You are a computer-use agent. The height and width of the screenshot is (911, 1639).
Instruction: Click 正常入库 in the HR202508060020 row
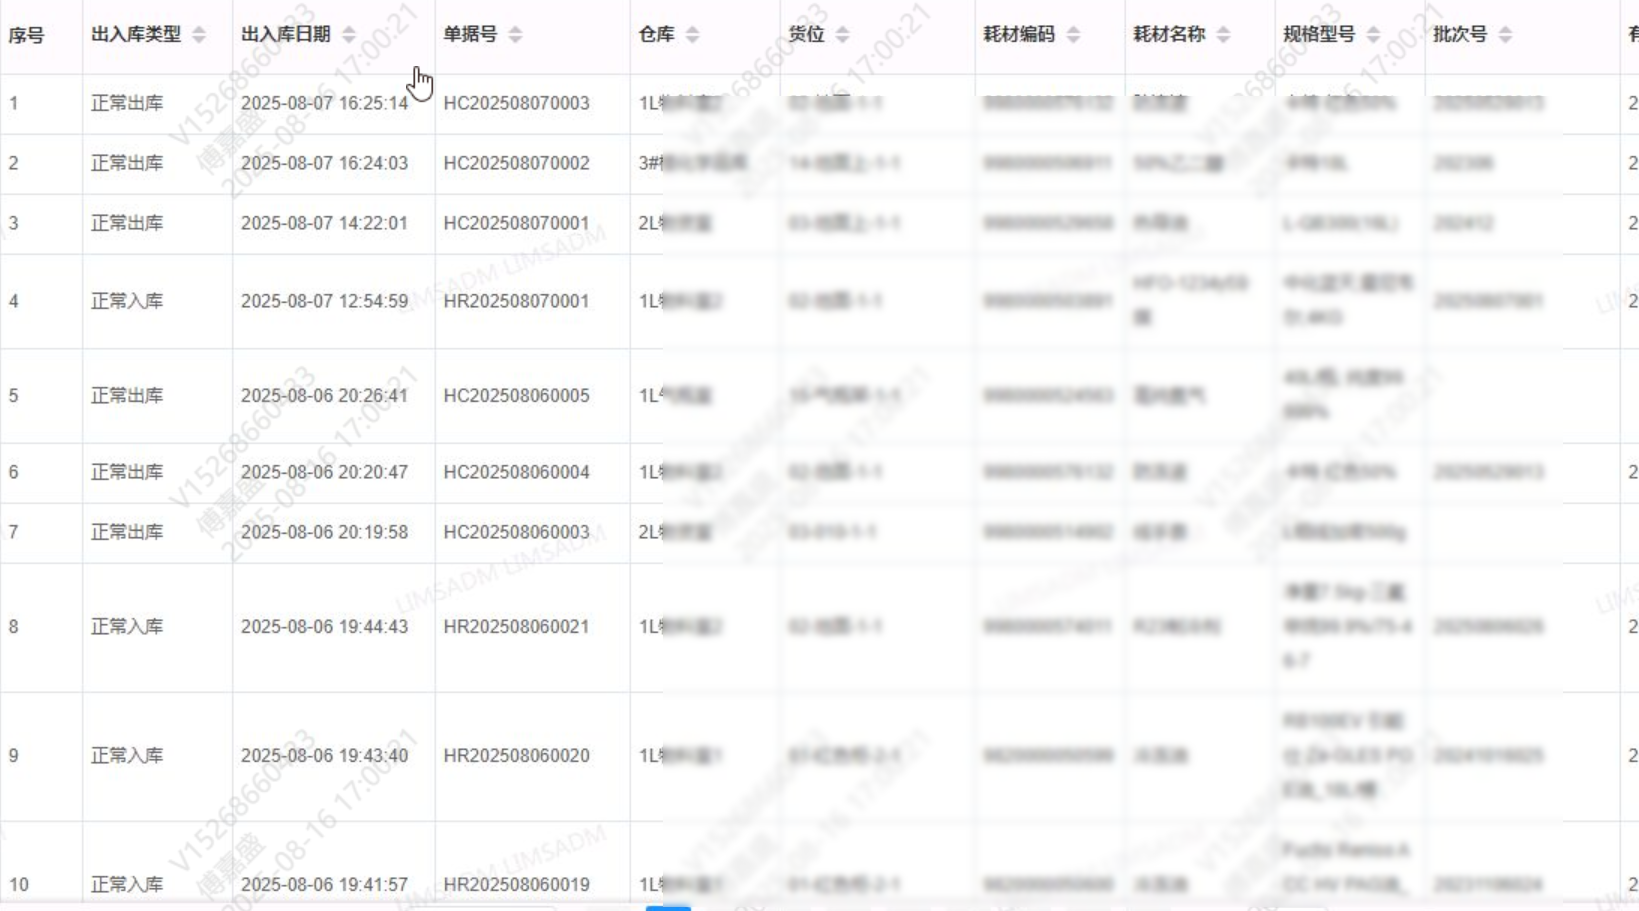pyautogui.click(x=127, y=756)
